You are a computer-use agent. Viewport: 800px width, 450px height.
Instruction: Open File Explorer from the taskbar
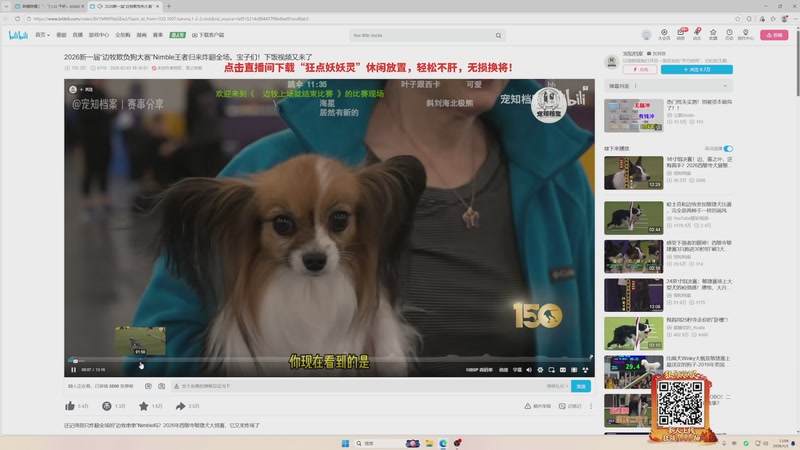[x=429, y=443]
